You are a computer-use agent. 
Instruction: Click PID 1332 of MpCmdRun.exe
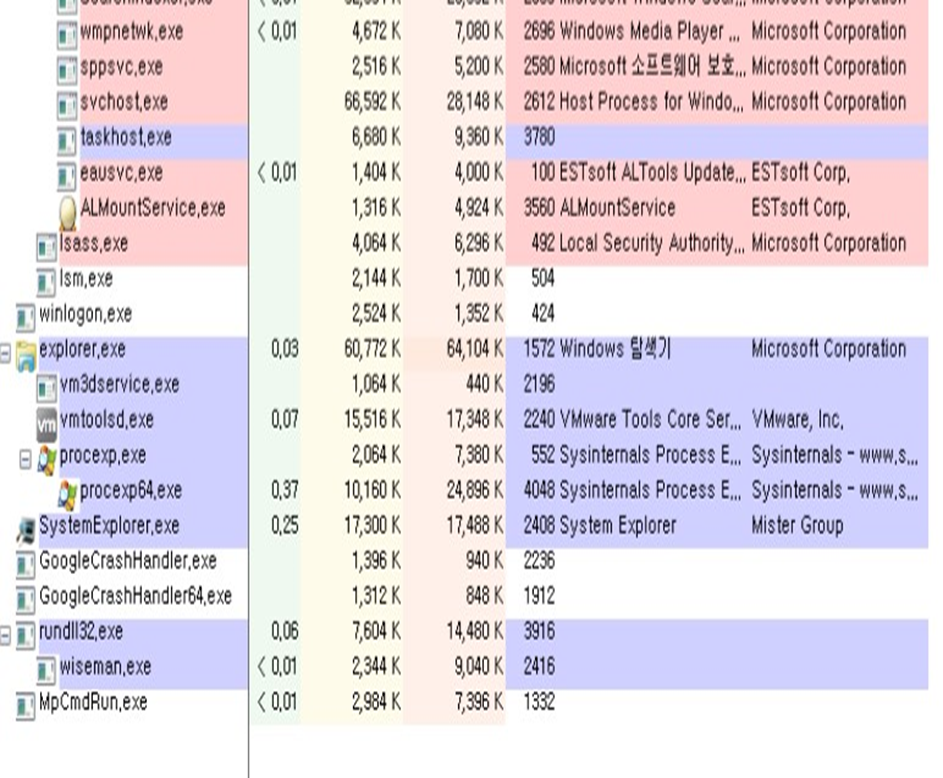(539, 703)
